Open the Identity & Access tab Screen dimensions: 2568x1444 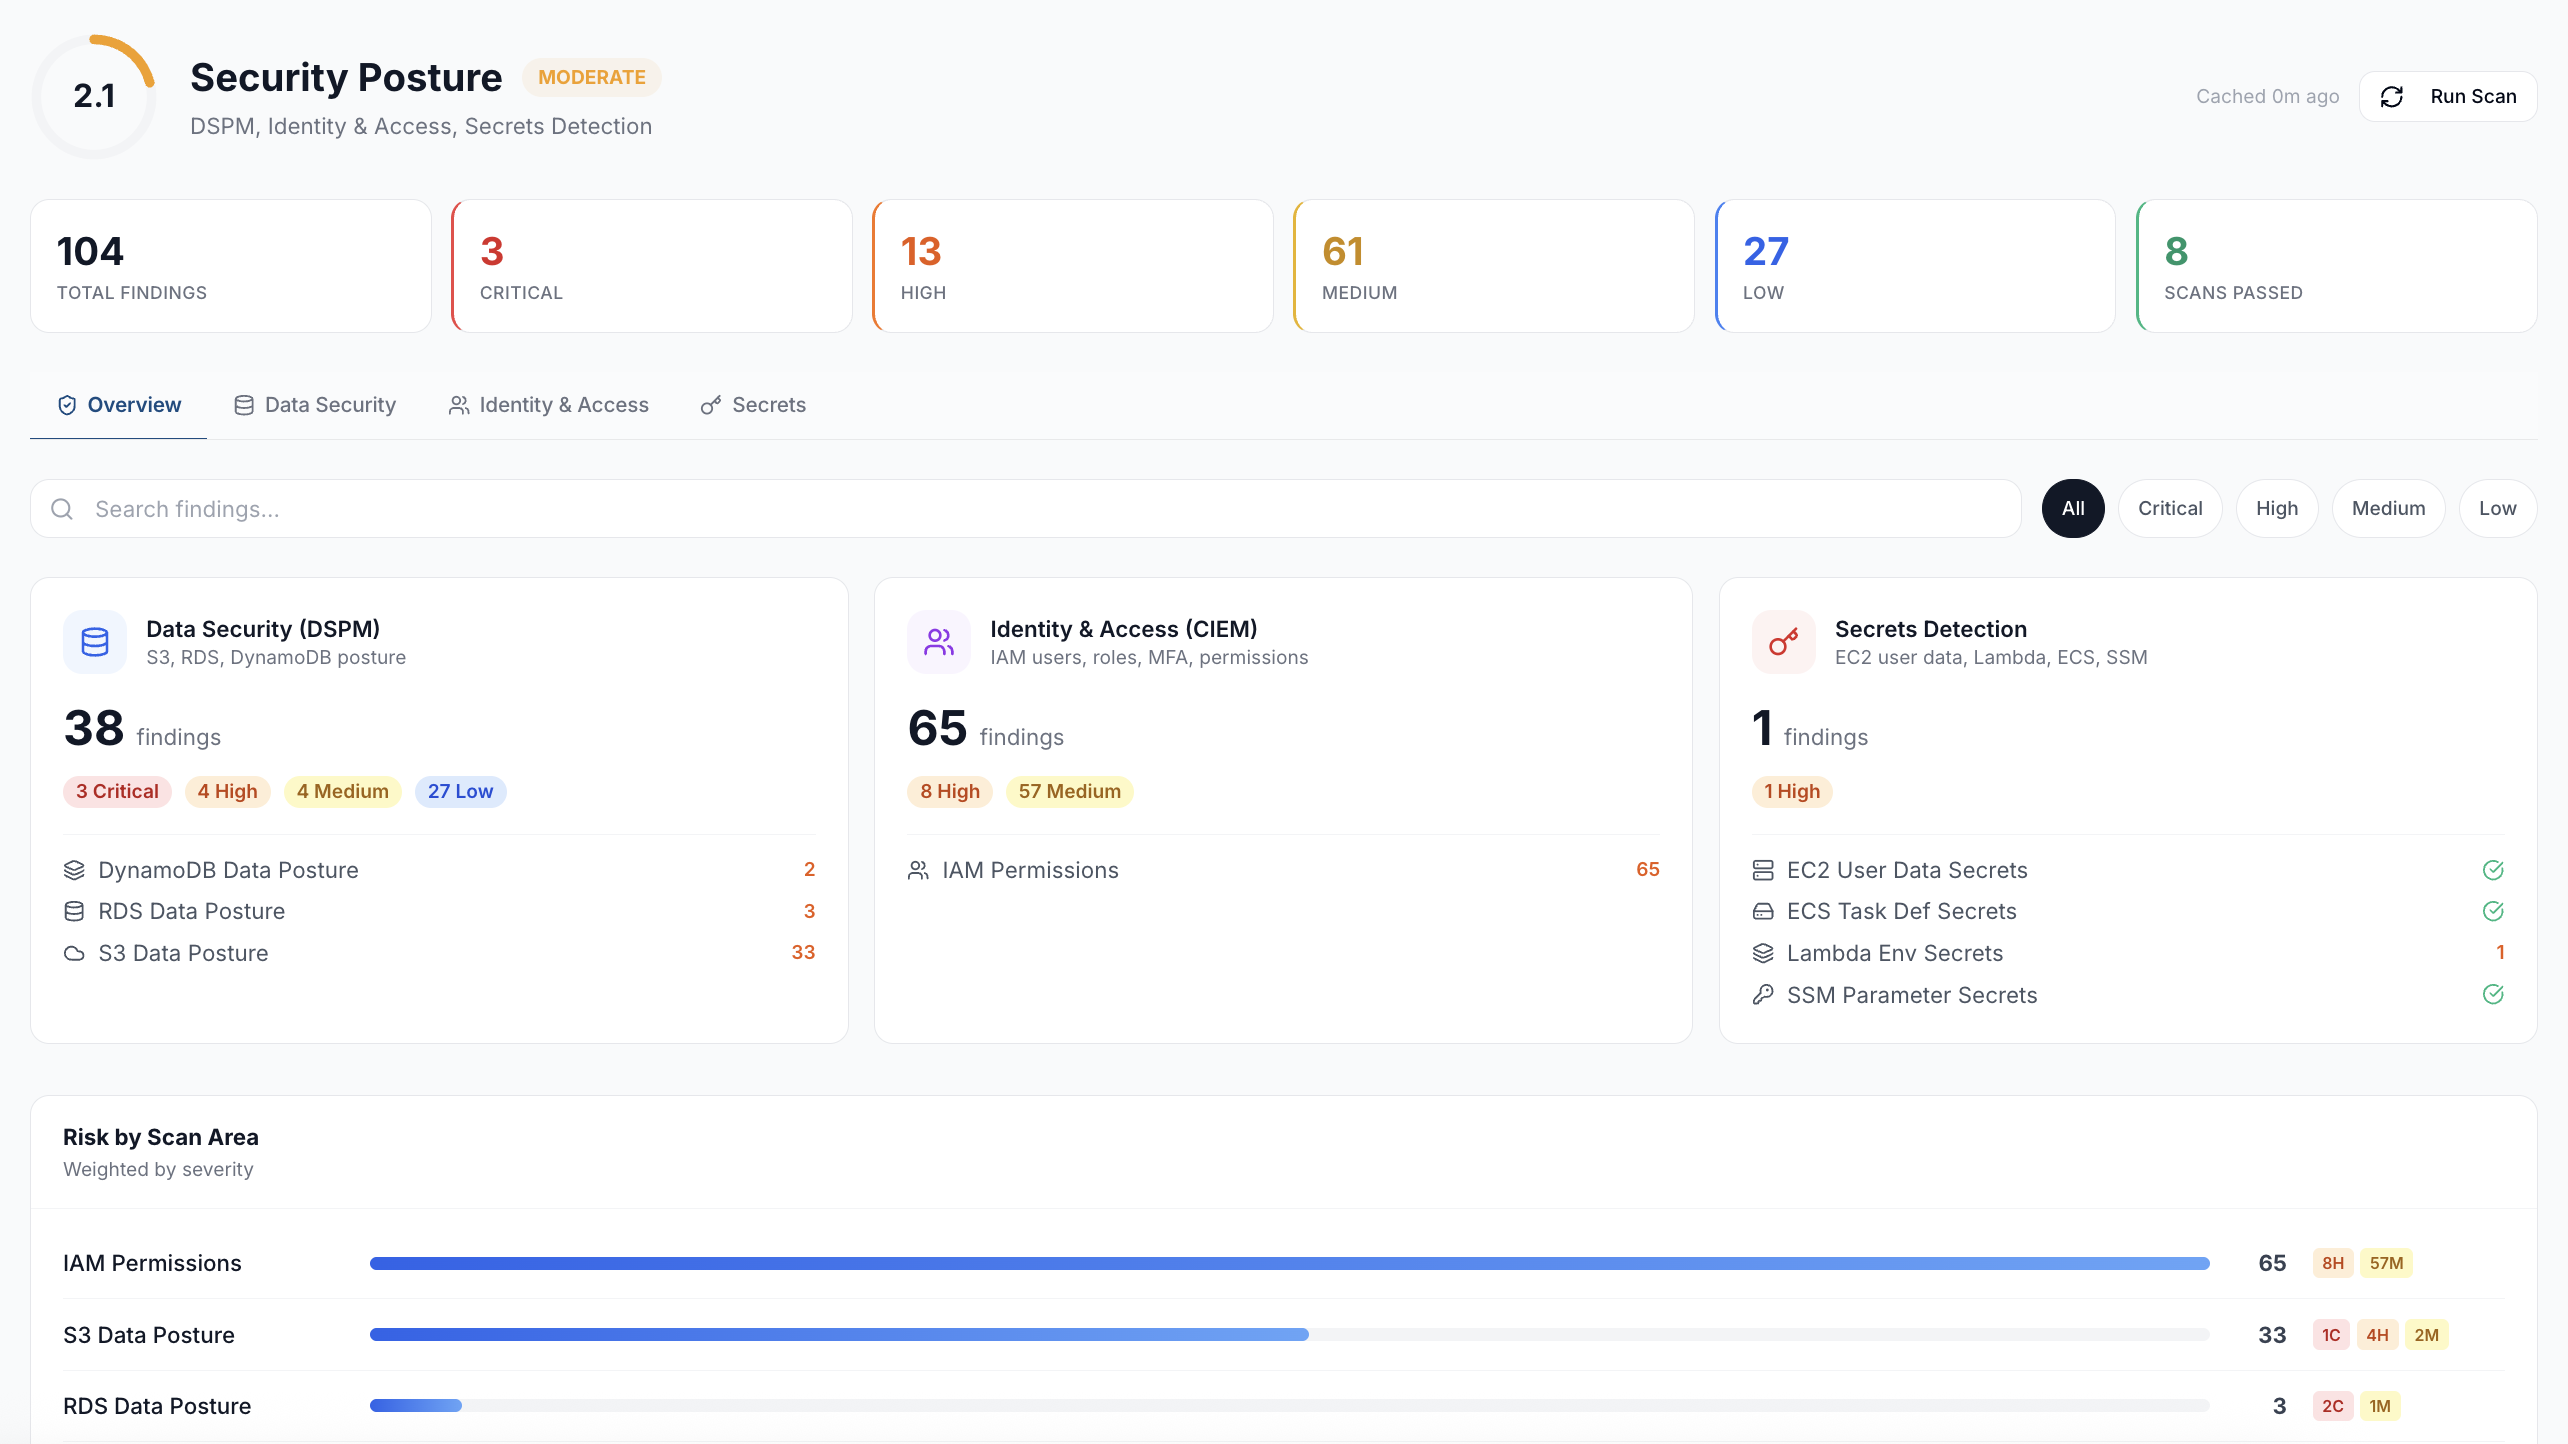[x=548, y=404]
